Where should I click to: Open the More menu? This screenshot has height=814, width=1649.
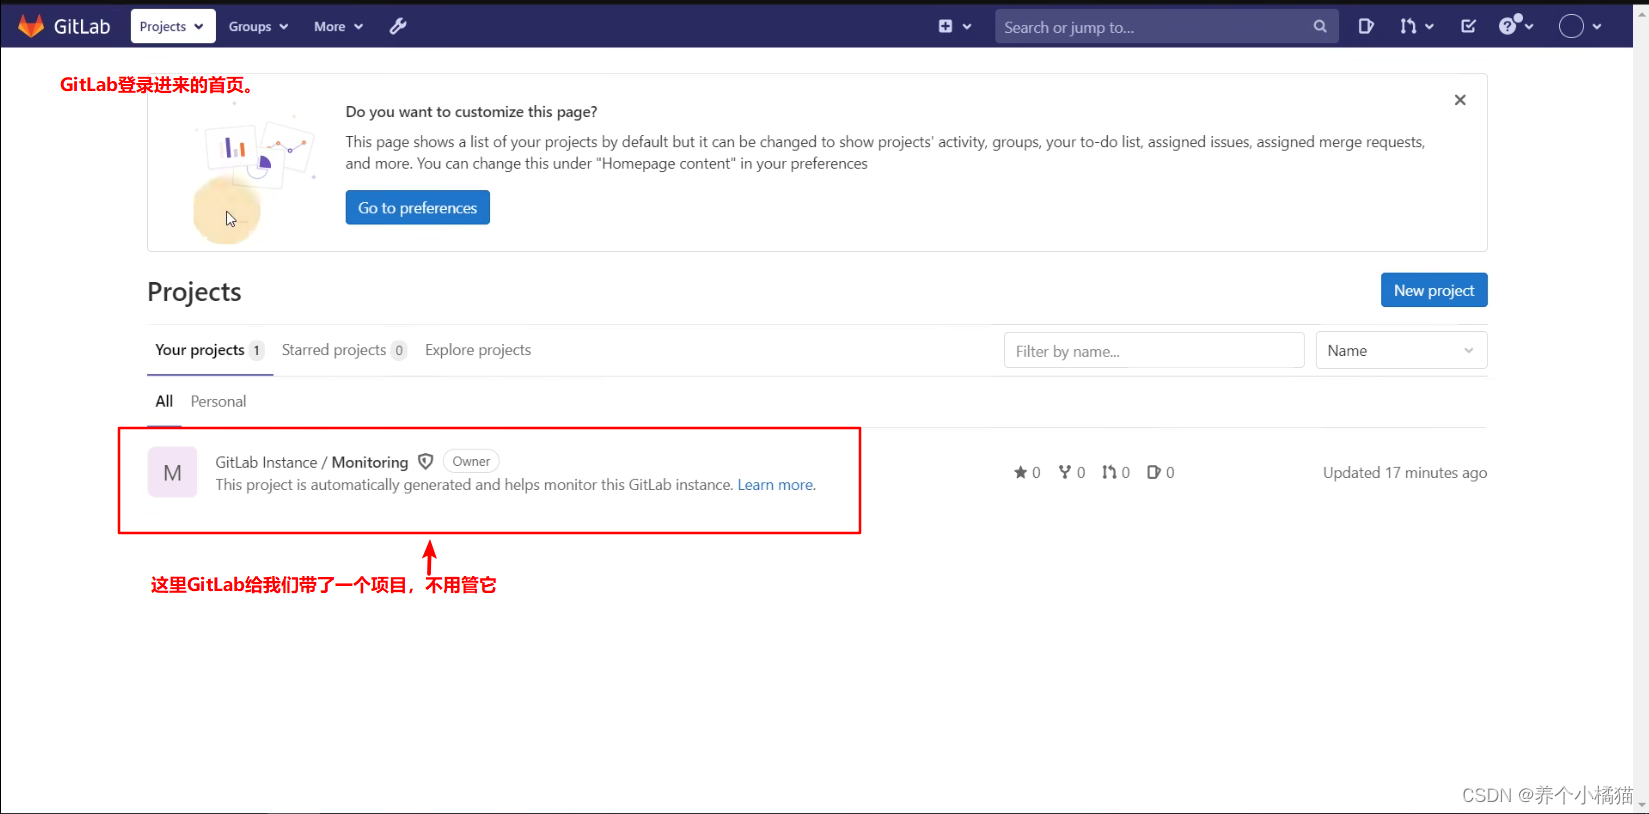pyautogui.click(x=338, y=27)
